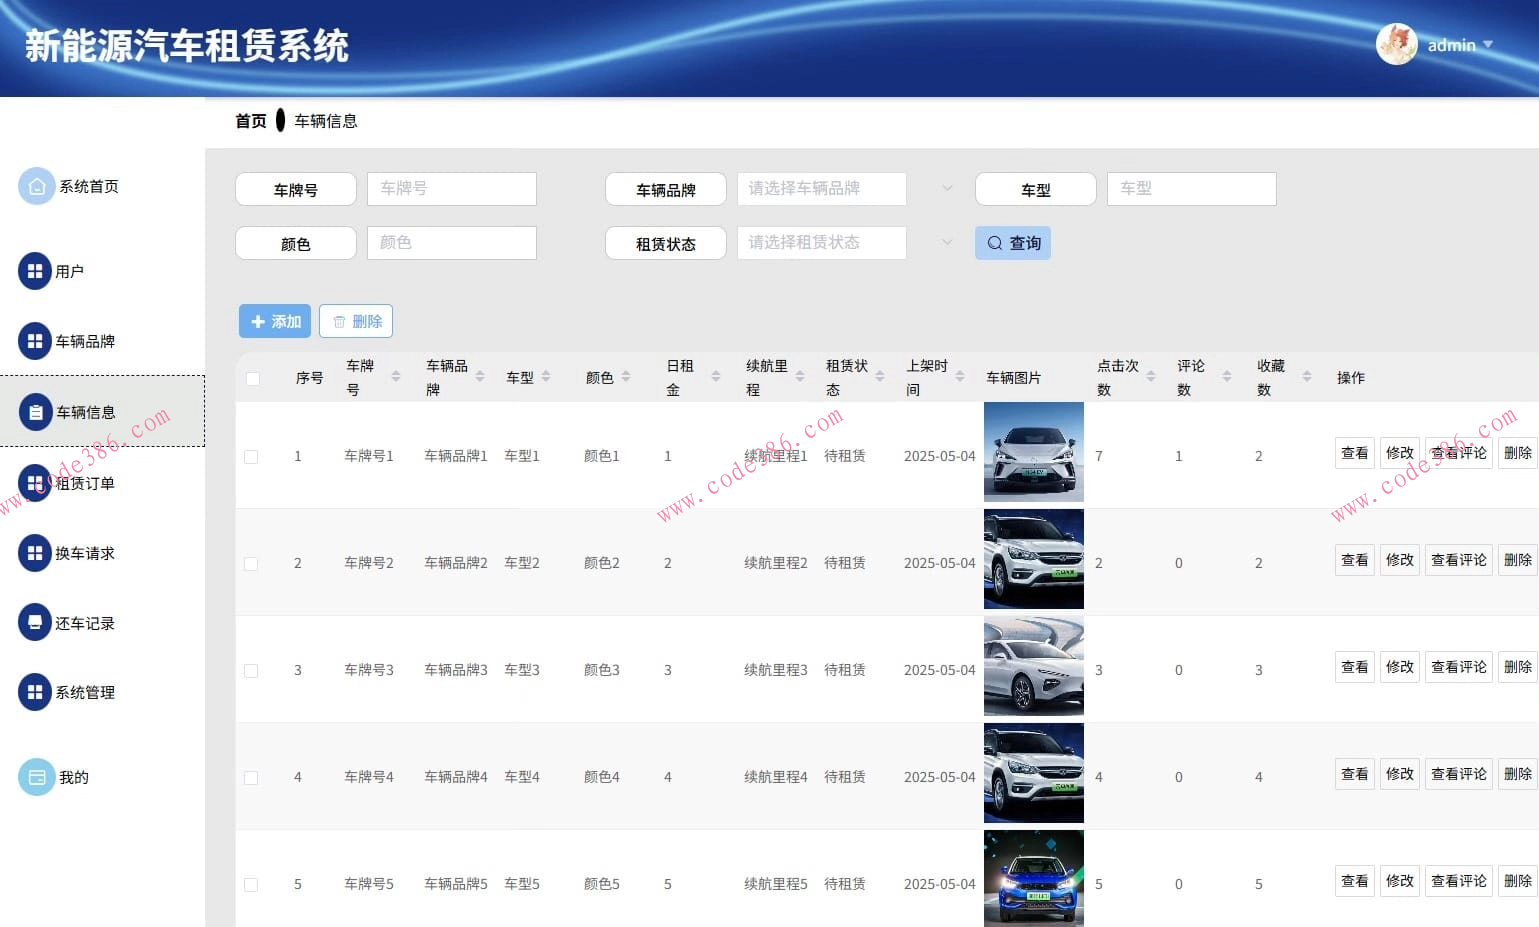This screenshot has width=1539, height=927.
Task: Open 车辆品牌 management from sidebar
Action: click(x=37, y=340)
